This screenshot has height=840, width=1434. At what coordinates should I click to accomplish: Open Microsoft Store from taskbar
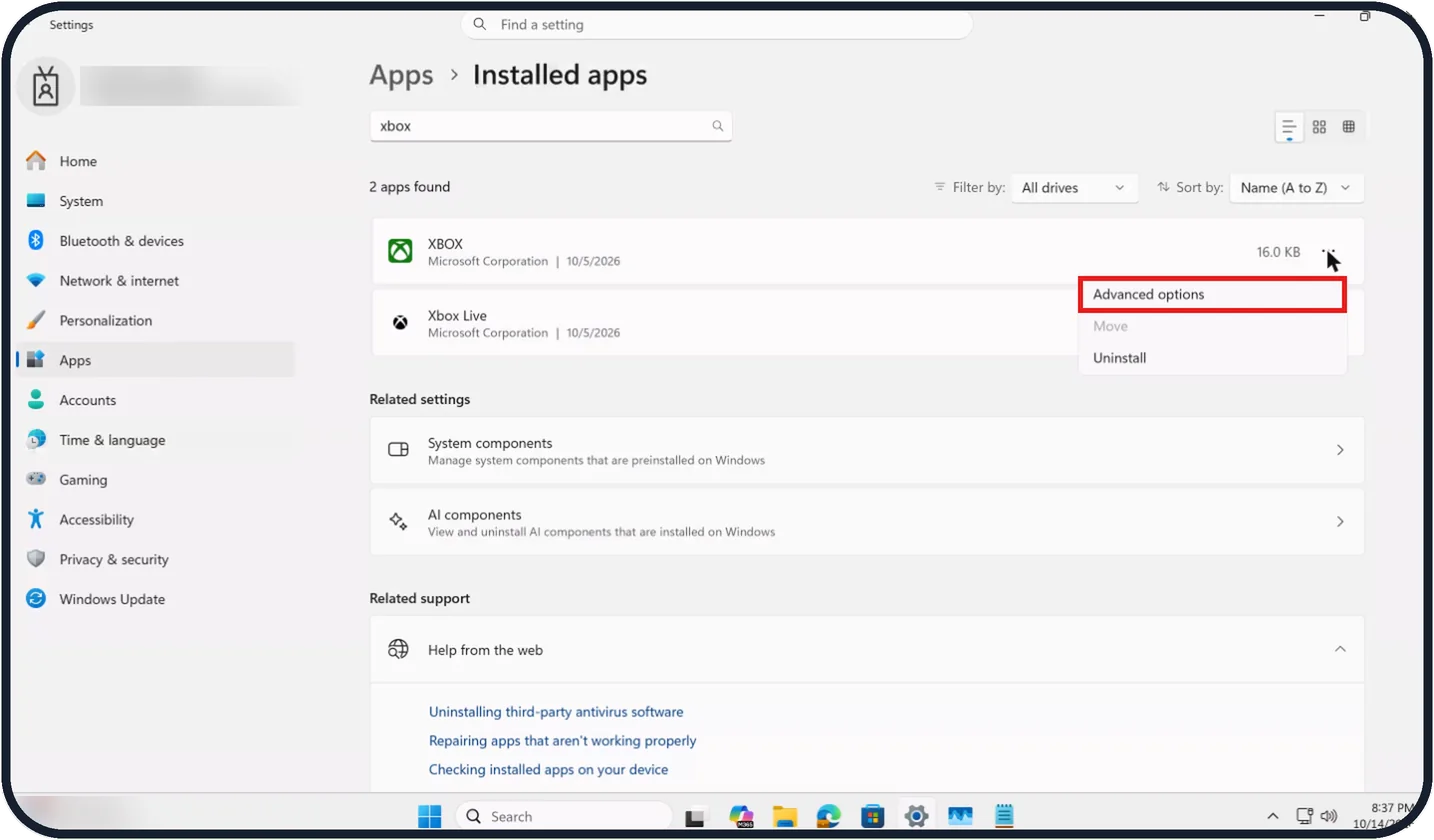[872, 816]
